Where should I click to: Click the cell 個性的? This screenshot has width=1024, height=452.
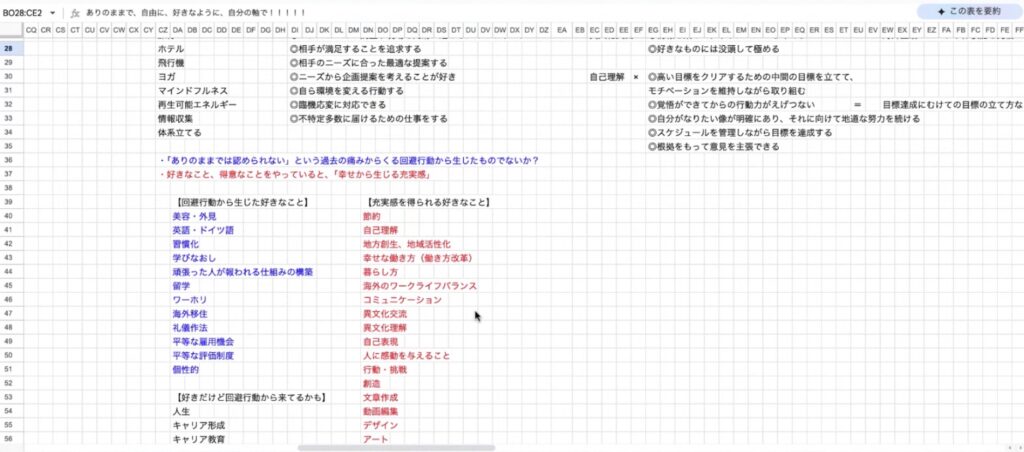185,370
